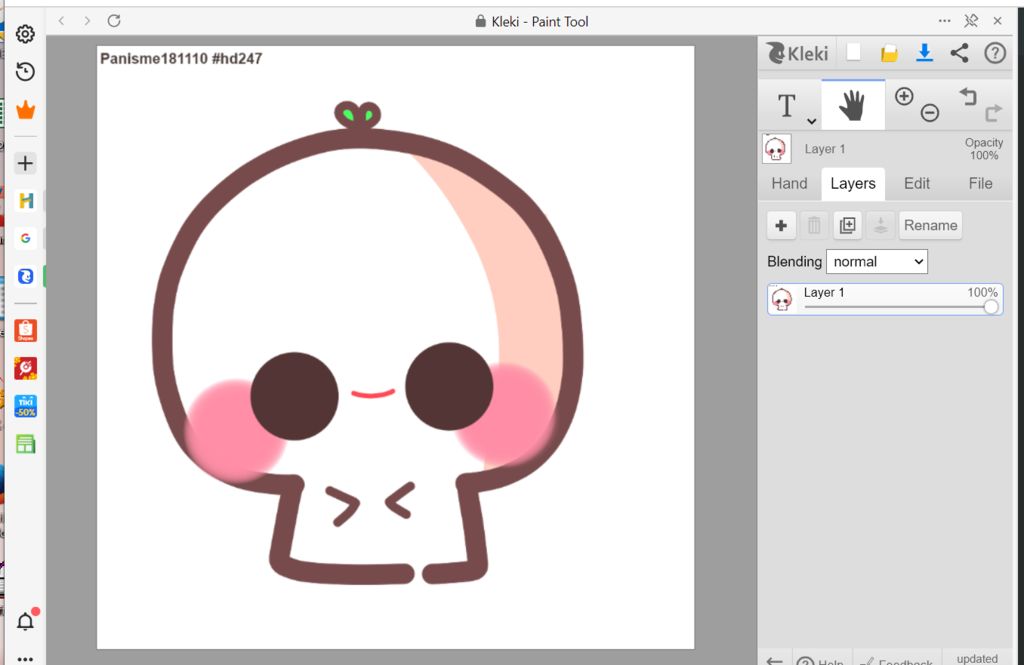Click the Layer 1 opacity slider handle

[x=991, y=307]
